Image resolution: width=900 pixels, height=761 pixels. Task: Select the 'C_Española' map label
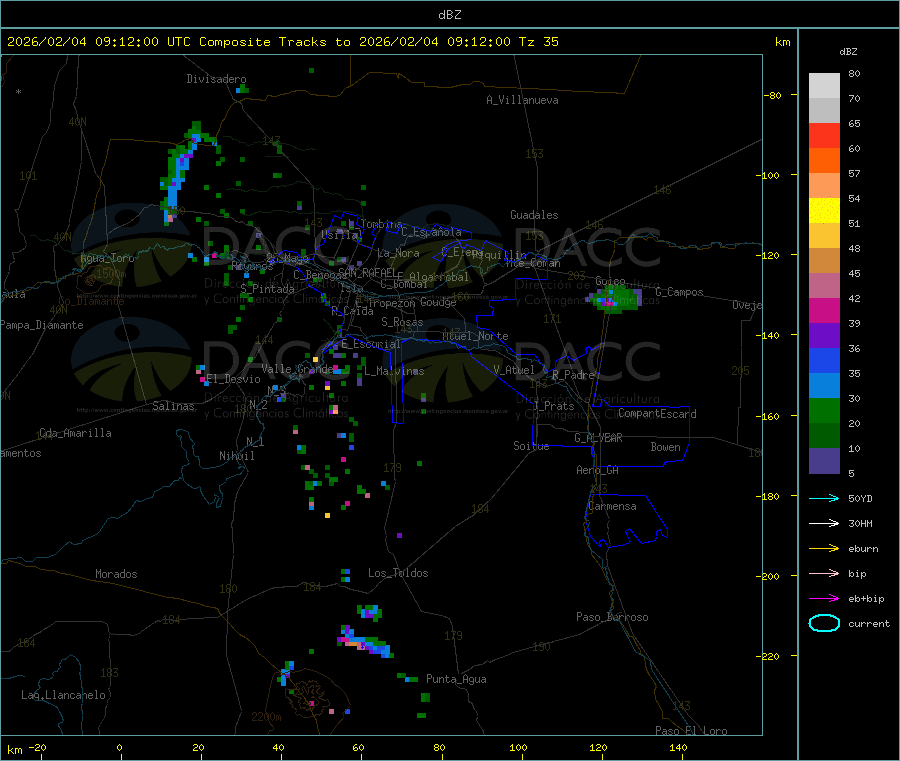tap(431, 232)
